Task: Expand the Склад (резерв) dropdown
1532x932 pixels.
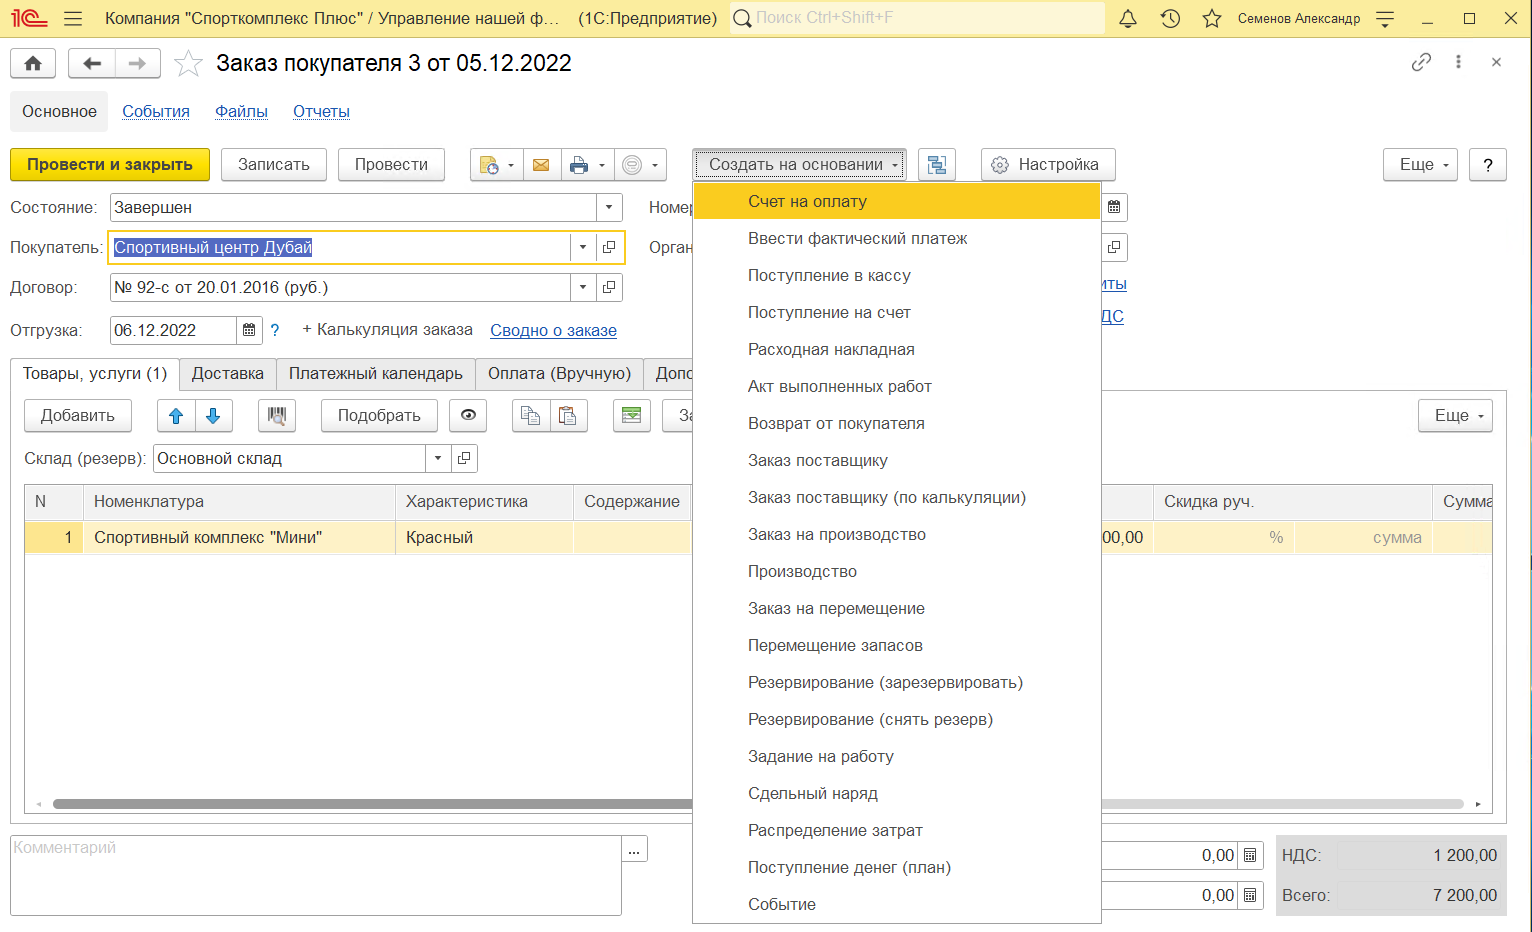Action: pos(438,458)
